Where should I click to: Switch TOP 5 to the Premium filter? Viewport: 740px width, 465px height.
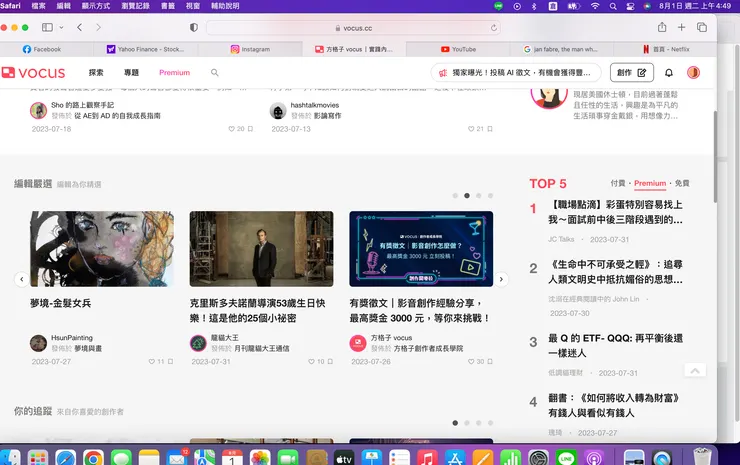coord(650,183)
